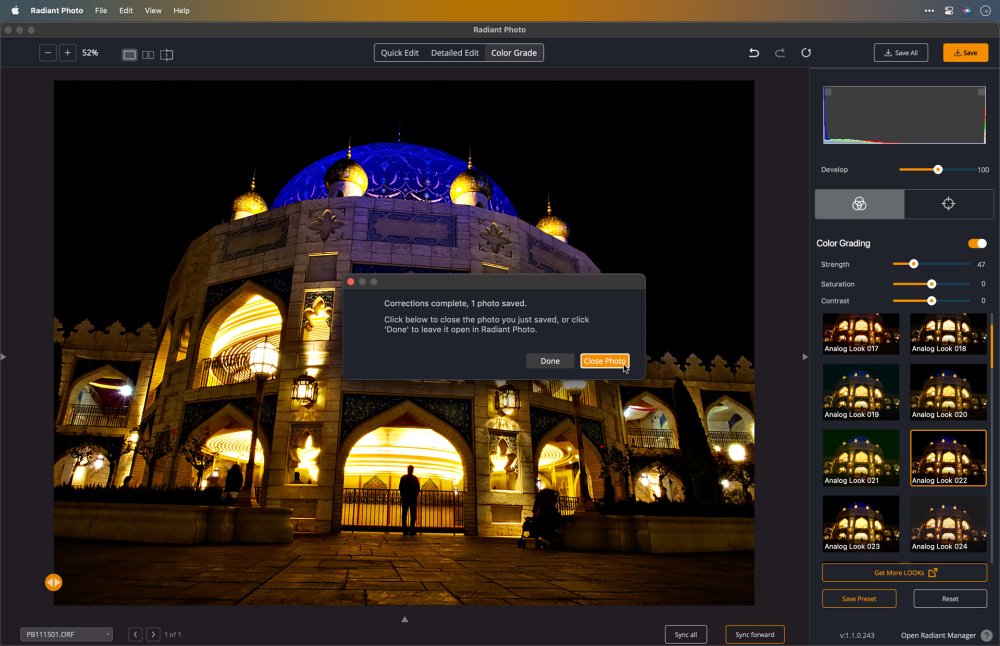Toggle the histogram shadow clipping indicator
1000x646 pixels.
click(x=828, y=92)
